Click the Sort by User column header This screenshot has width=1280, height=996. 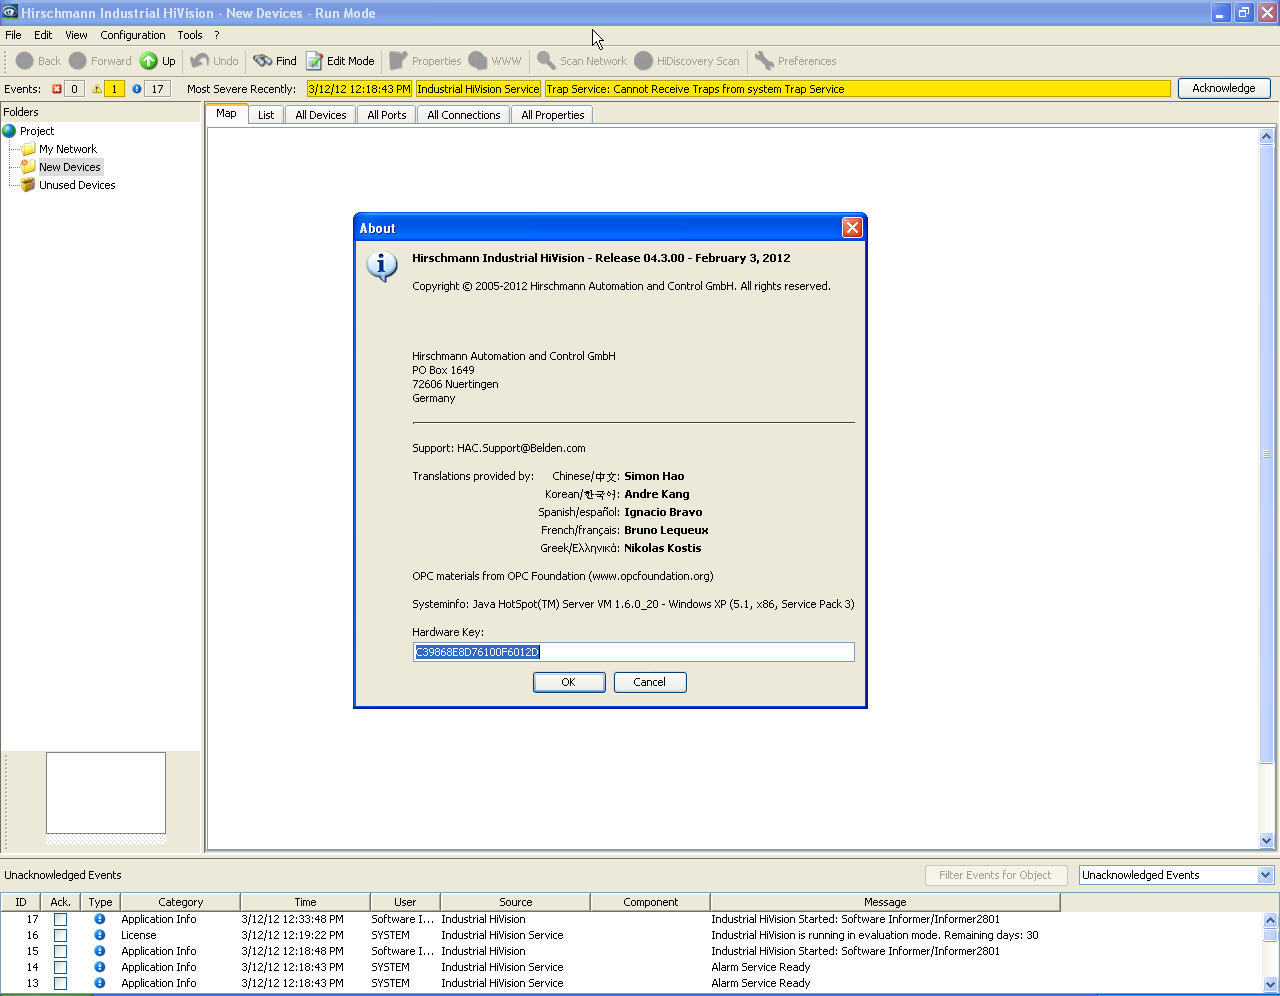(405, 902)
